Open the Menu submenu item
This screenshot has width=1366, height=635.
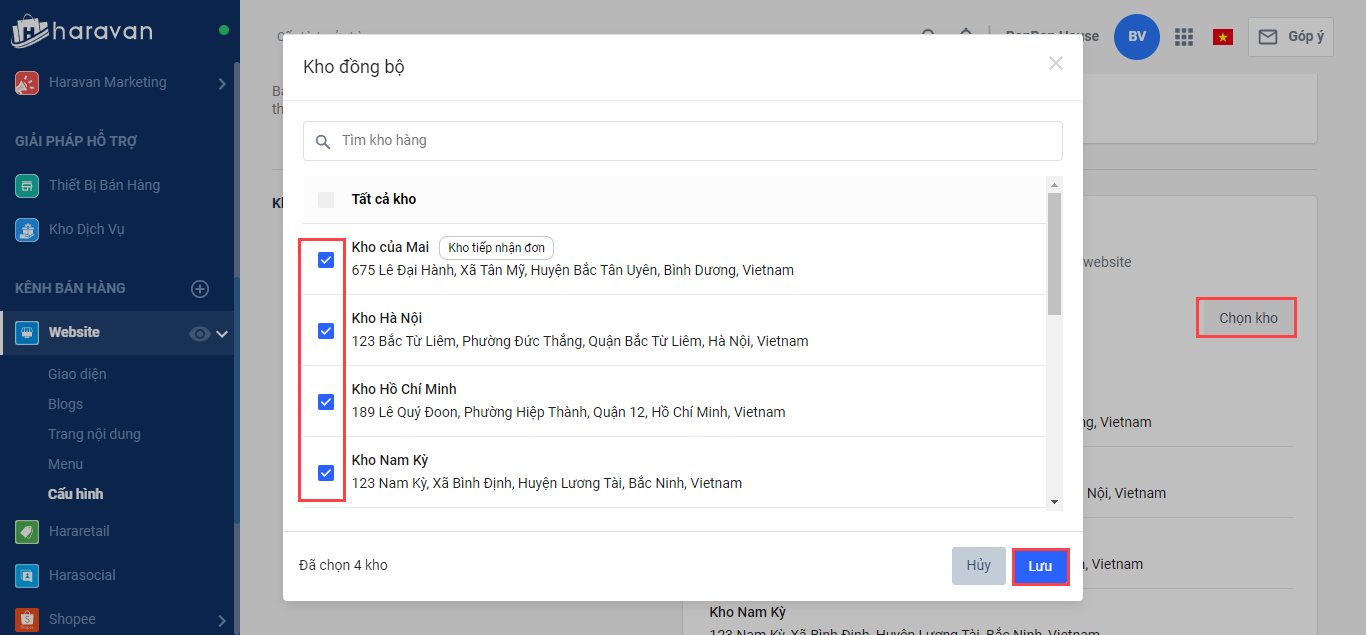65,464
